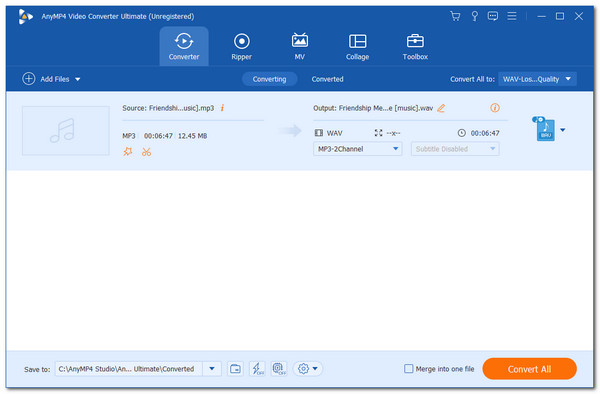Click the orange output info icon
Viewport: 600px width, 394px height.
(x=495, y=108)
